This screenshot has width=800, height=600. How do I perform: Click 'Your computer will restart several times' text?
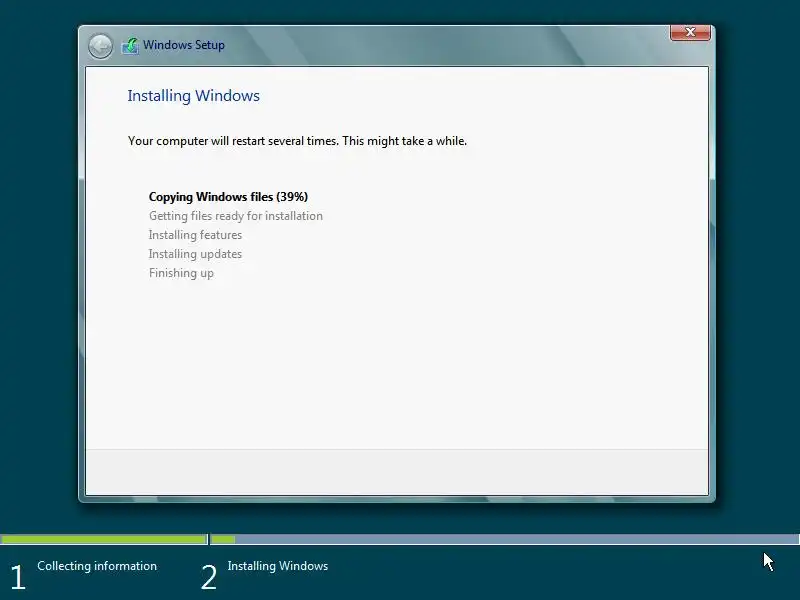point(233,141)
